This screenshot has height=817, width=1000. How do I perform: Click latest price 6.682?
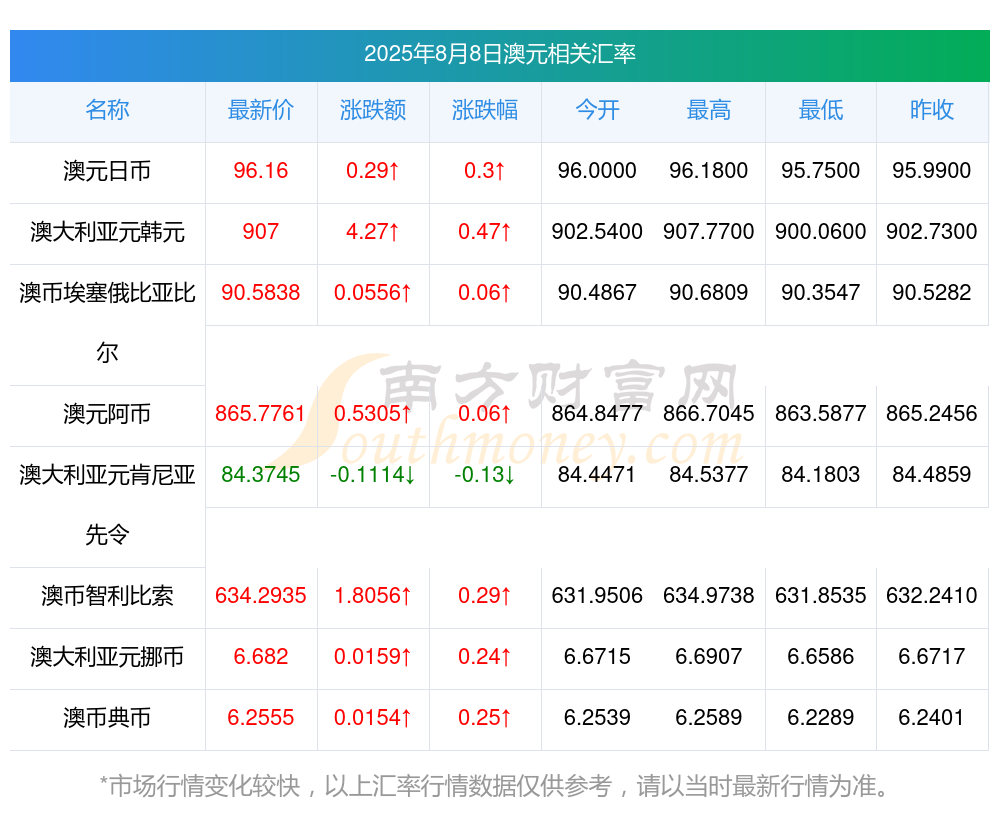[260, 656]
